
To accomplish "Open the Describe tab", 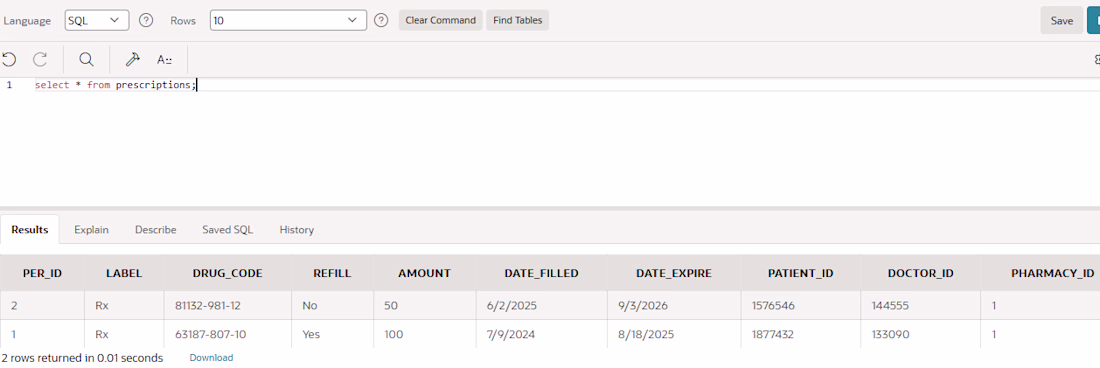I will (x=156, y=230).
